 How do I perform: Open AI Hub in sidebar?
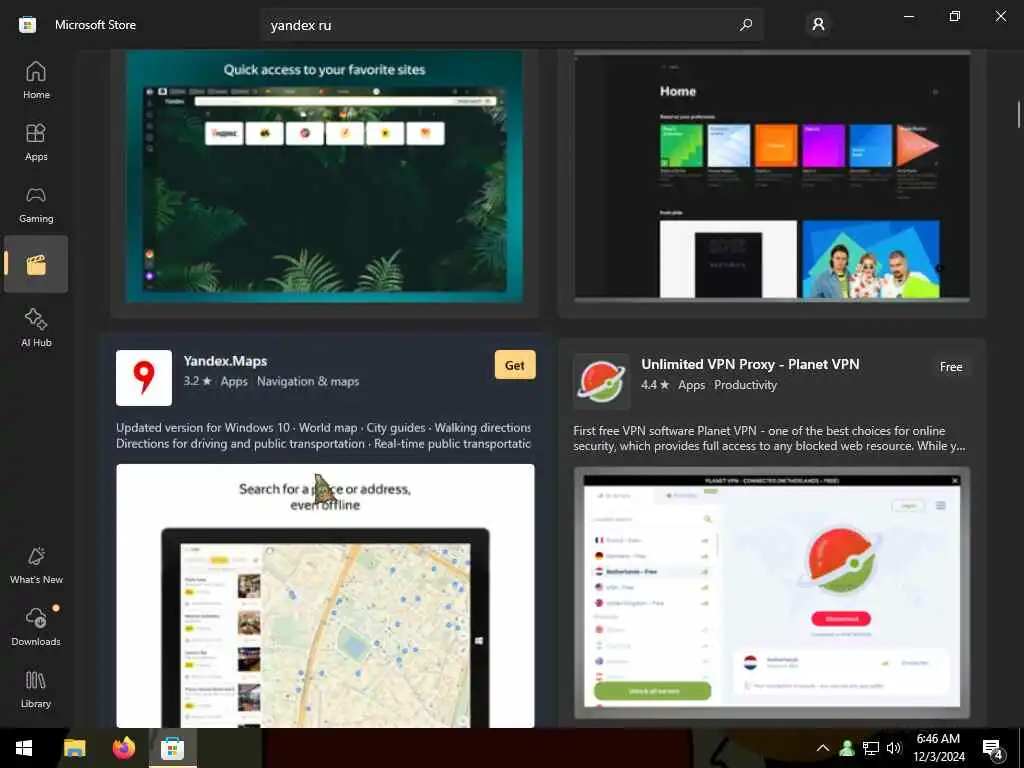36,328
